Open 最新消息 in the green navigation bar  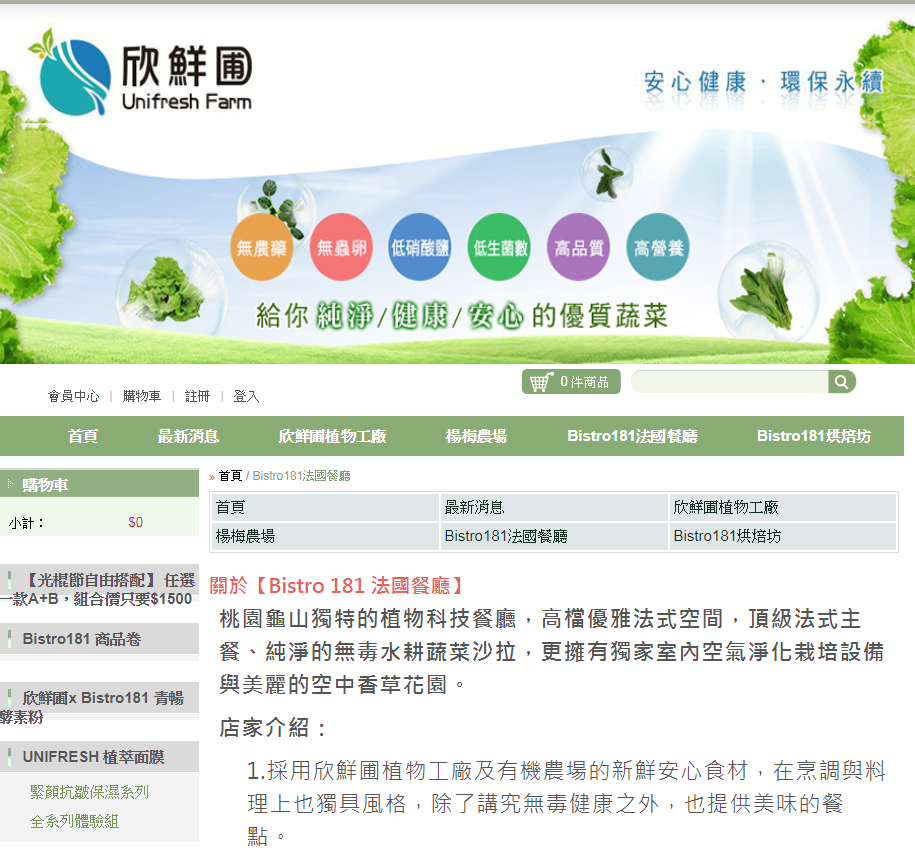coord(188,436)
